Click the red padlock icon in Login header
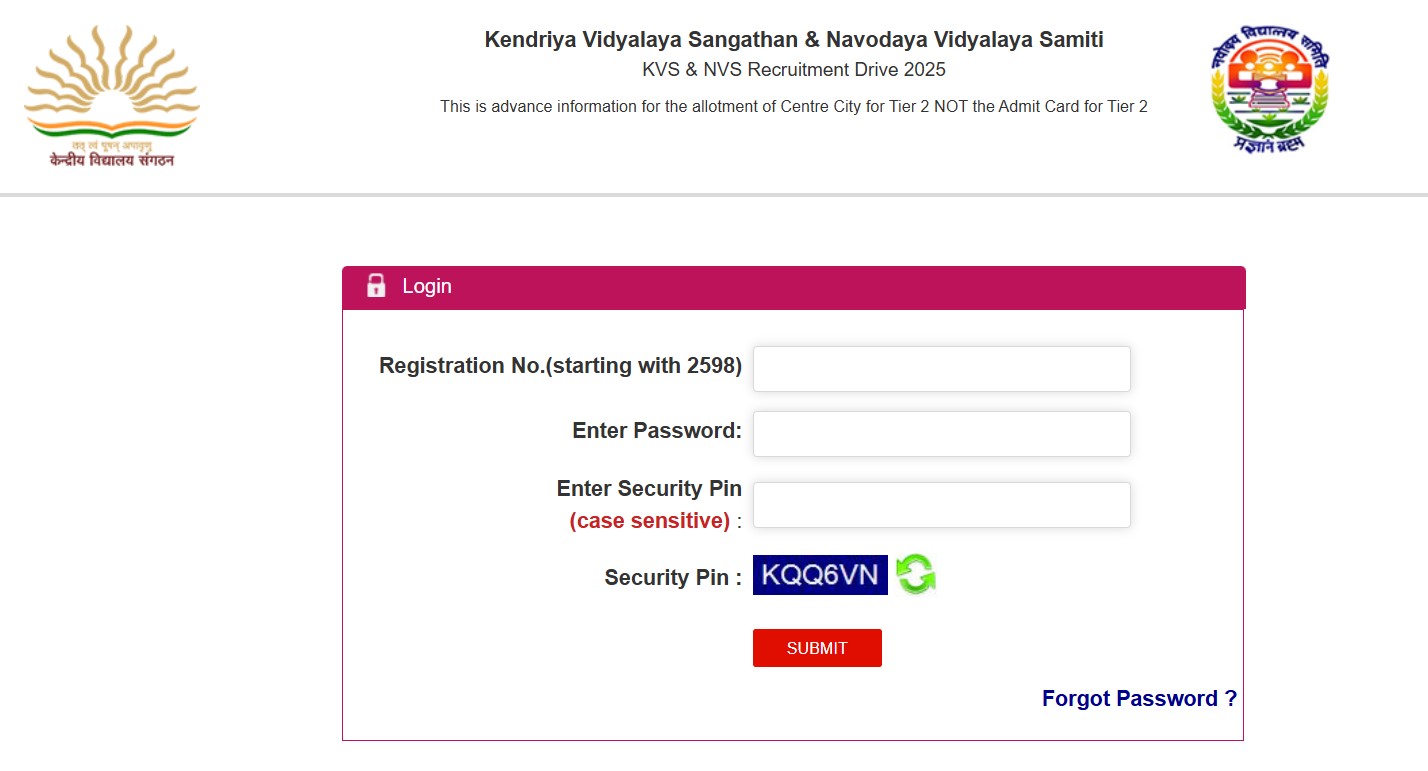The height and width of the screenshot is (771, 1428). click(x=376, y=286)
